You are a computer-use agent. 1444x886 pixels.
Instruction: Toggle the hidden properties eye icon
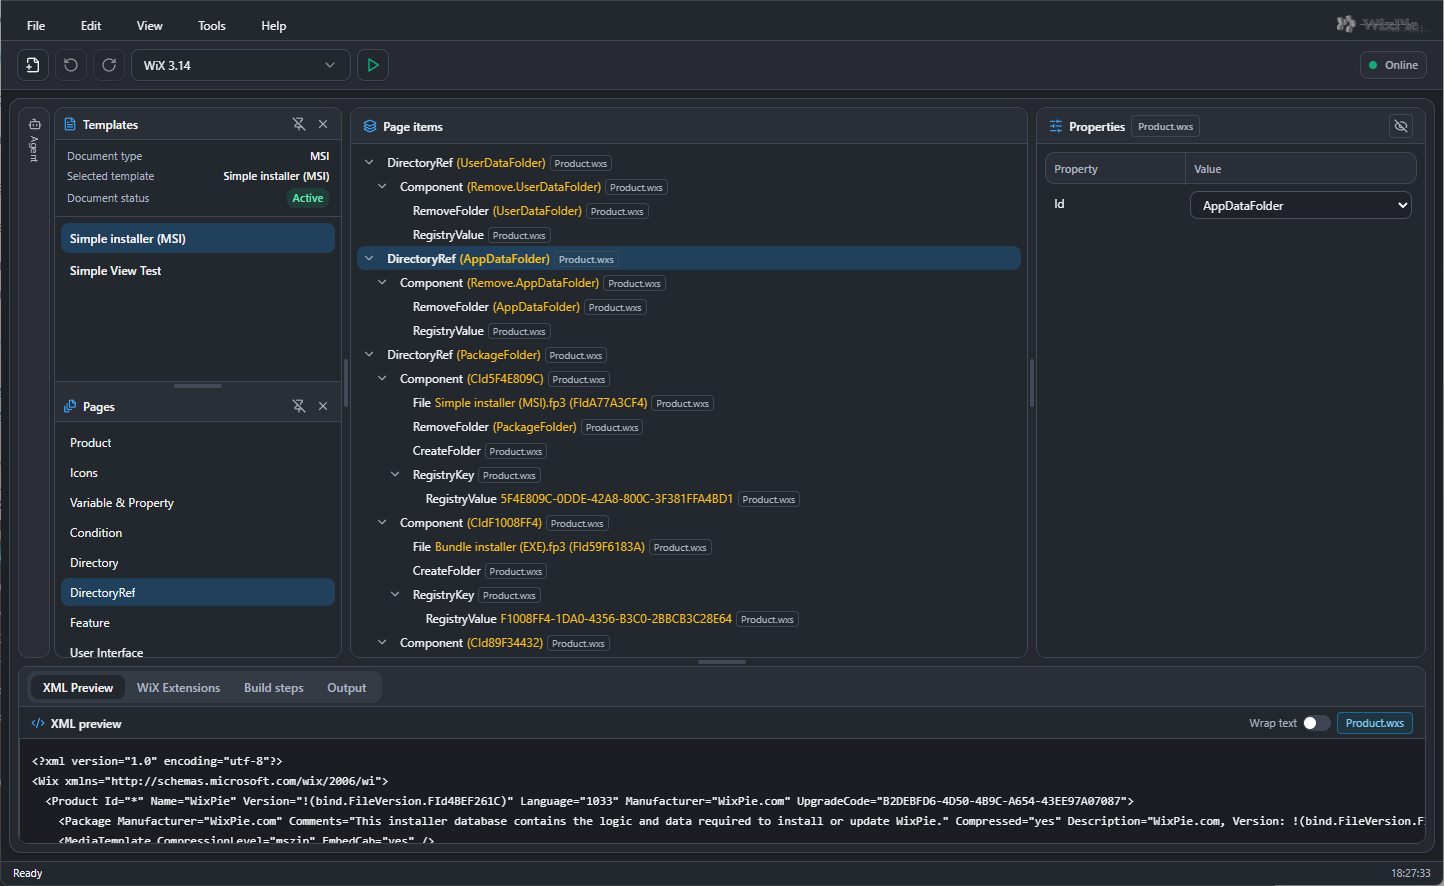click(x=1401, y=126)
